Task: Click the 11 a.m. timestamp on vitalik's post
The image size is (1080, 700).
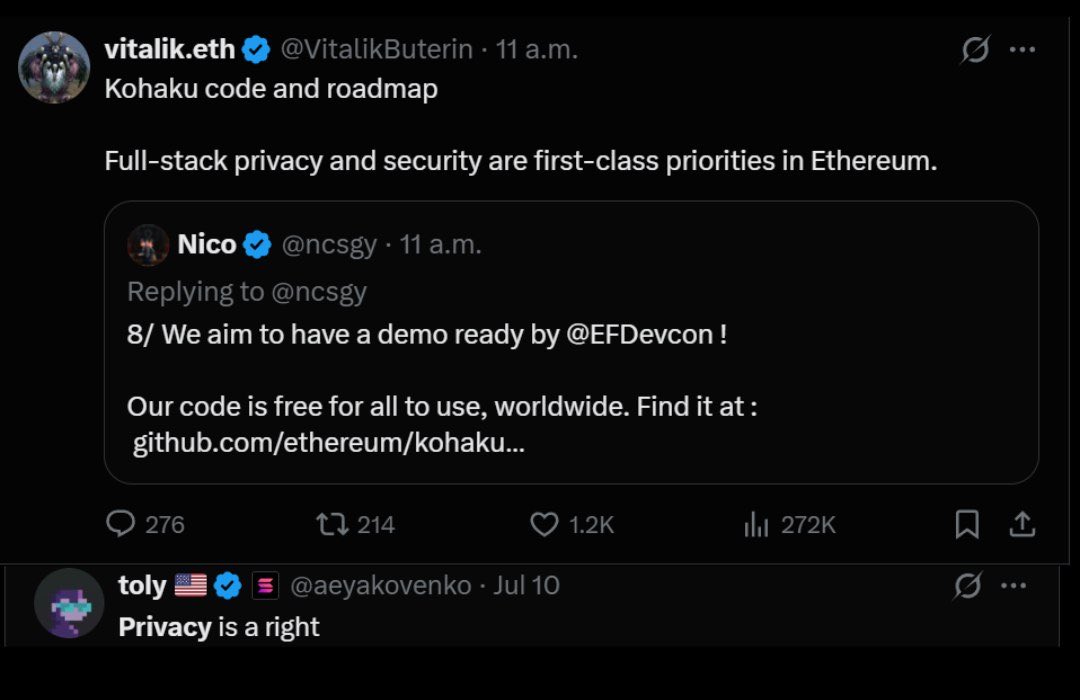Action: (537, 49)
